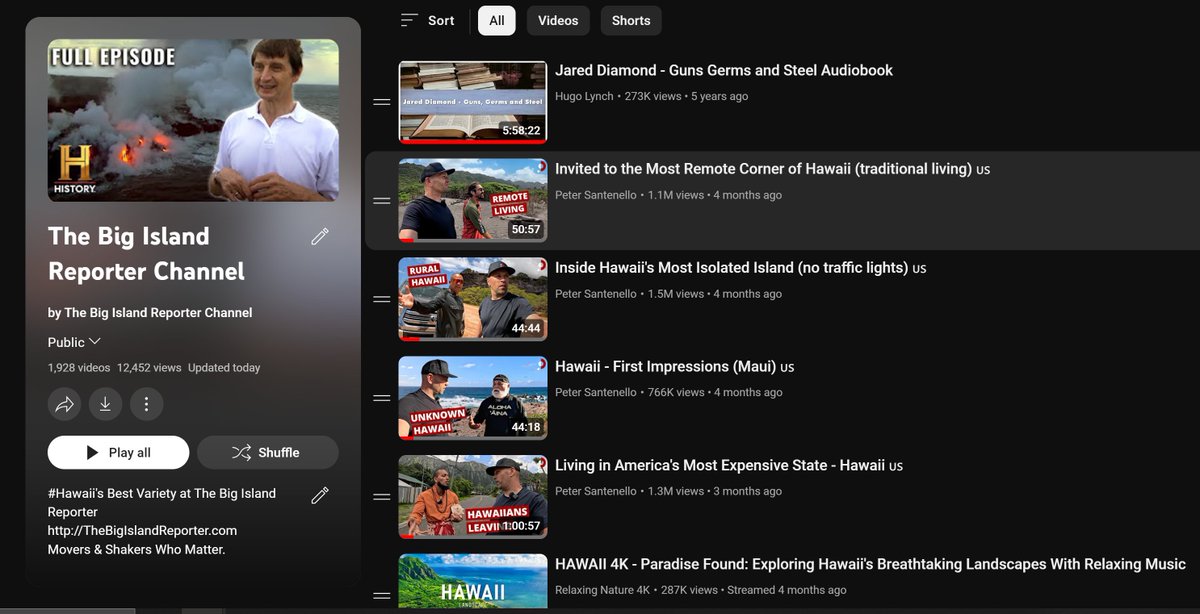Open the Sort menu
Viewport: 1200px width, 614px height.
coord(427,20)
